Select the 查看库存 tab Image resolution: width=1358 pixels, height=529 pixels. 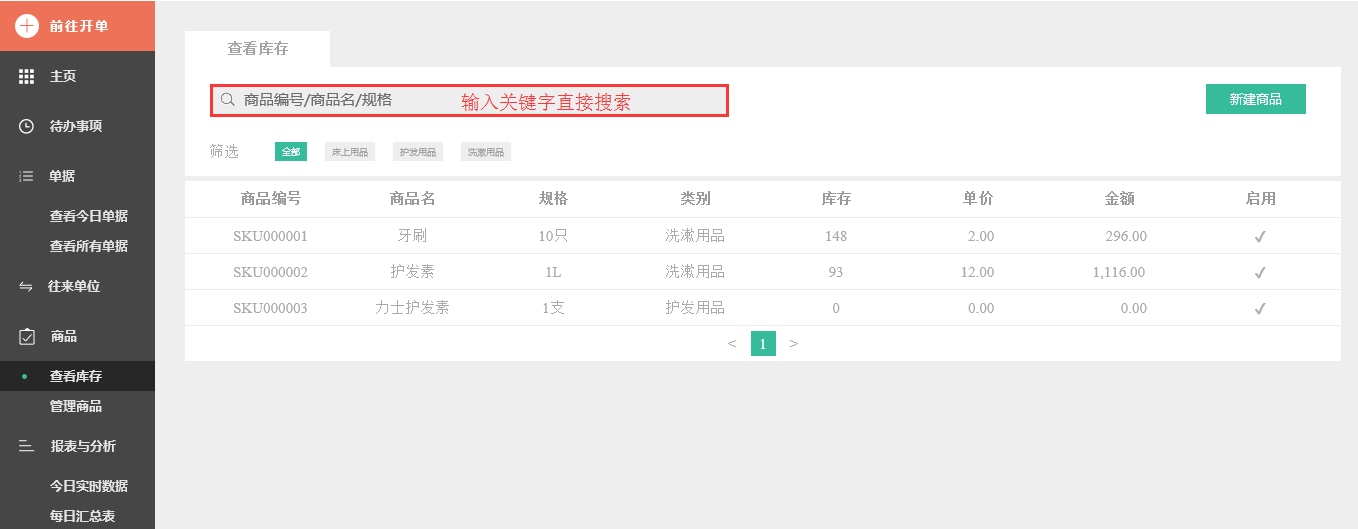click(x=258, y=48)
